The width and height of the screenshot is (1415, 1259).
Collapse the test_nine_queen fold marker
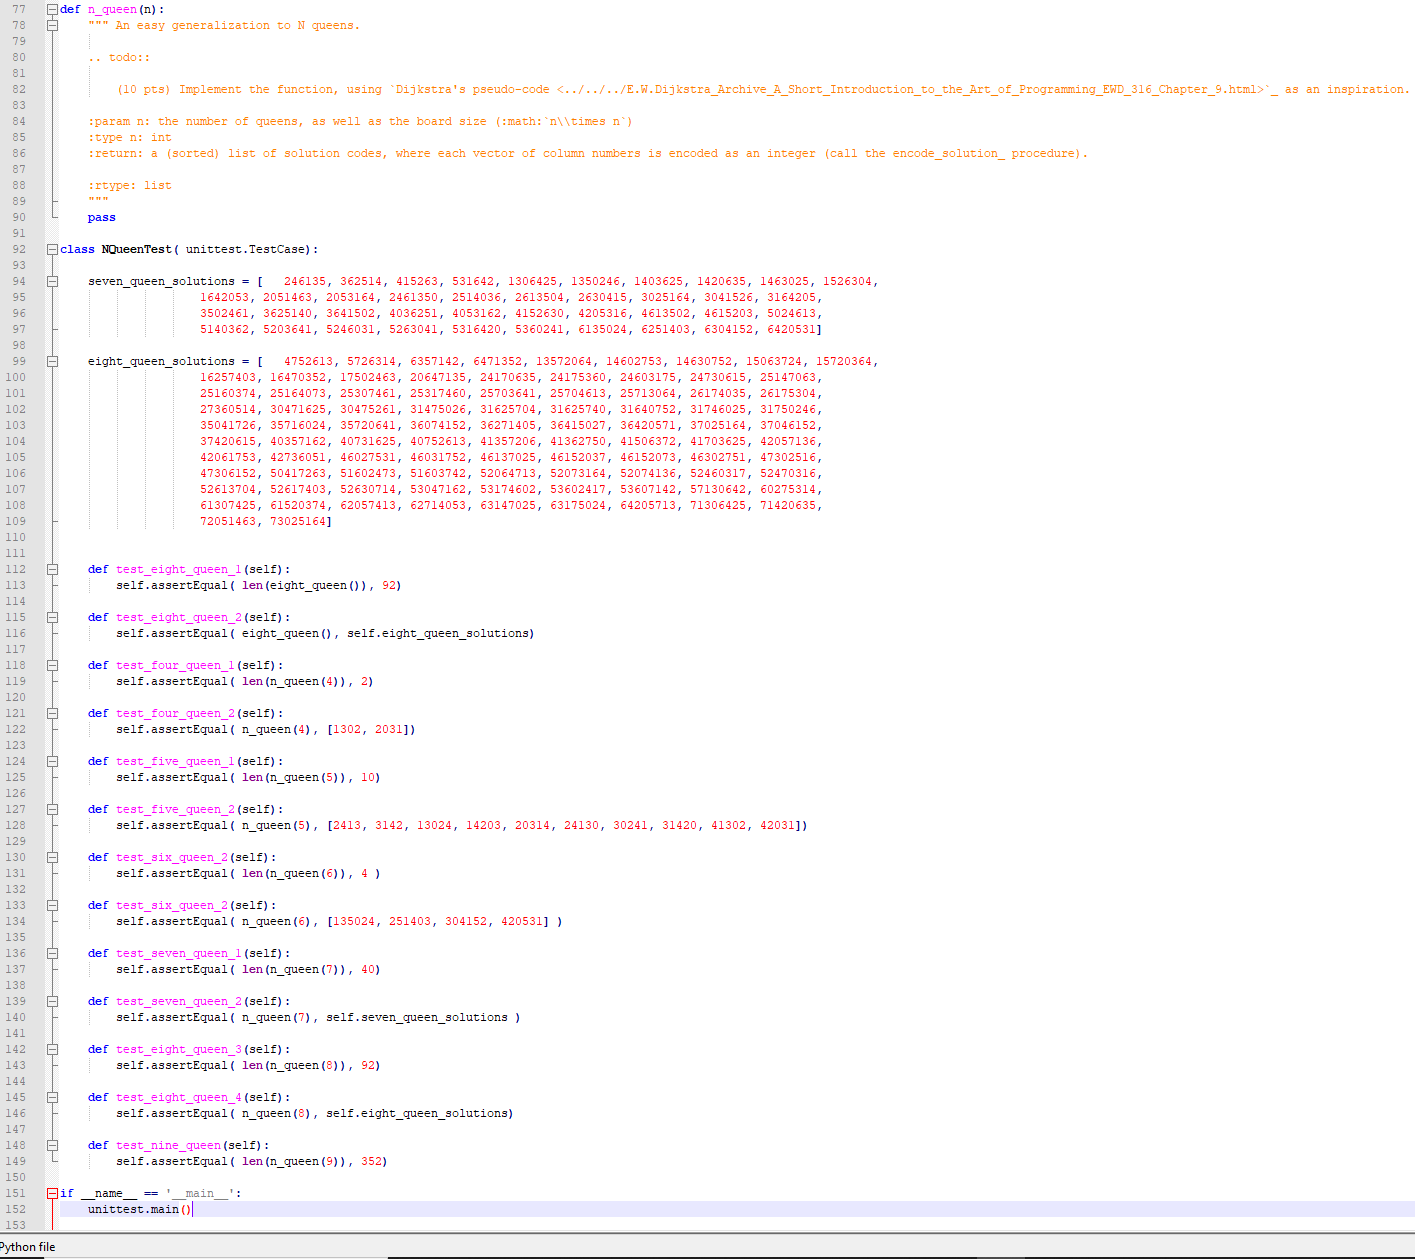[x=52, y=1145]
